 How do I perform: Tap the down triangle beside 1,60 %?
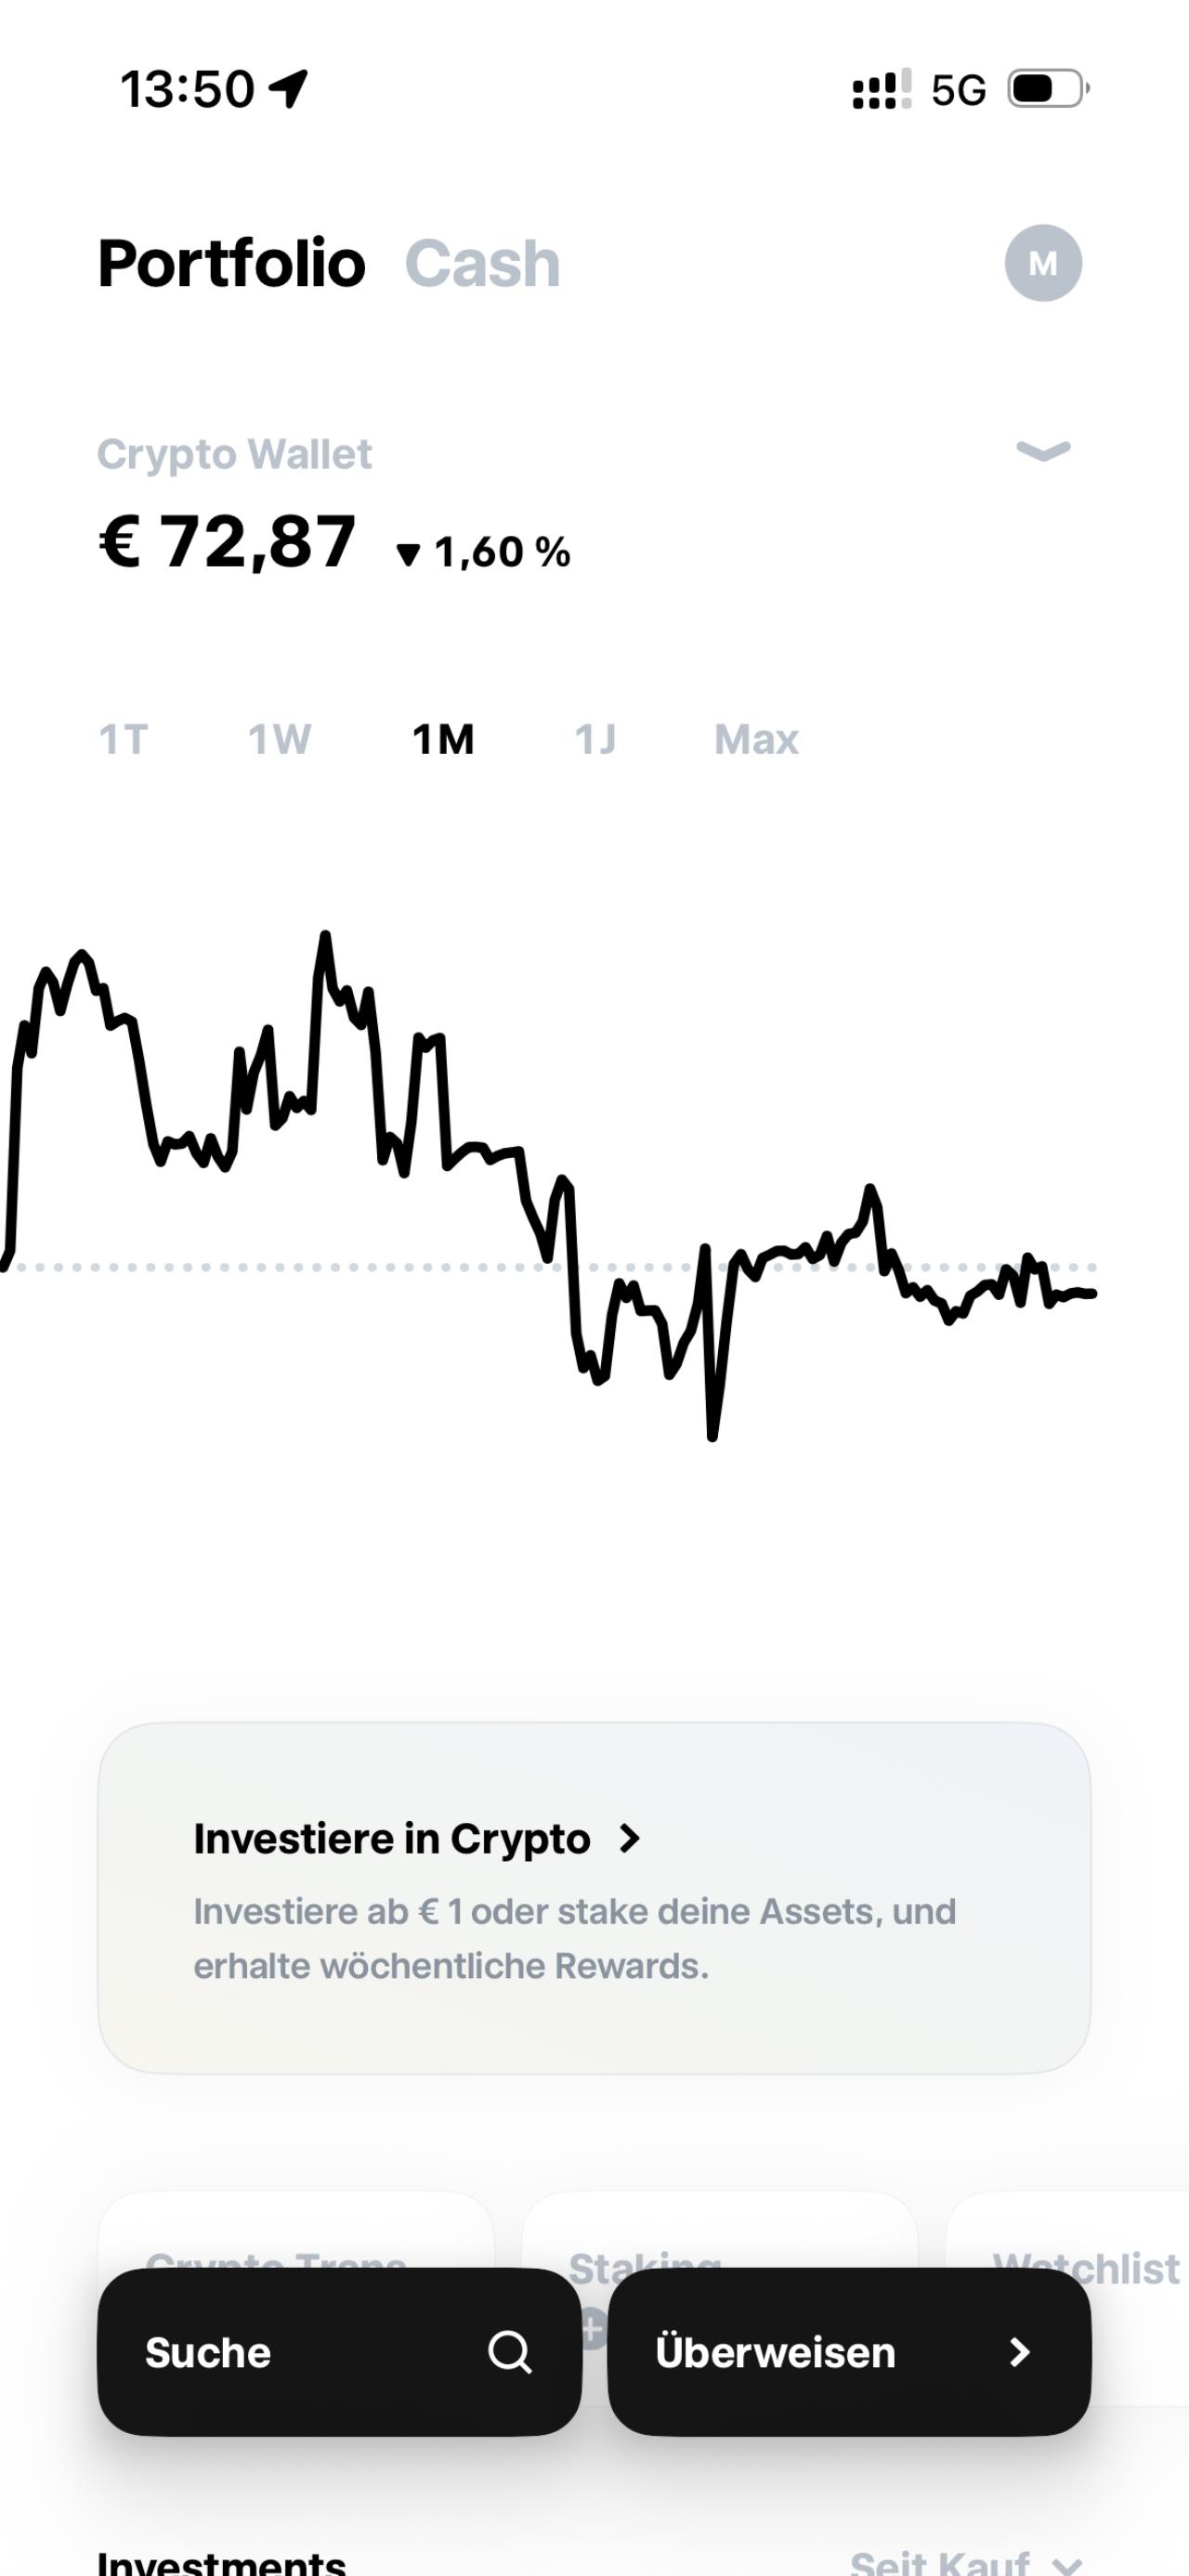coord(408,554)
